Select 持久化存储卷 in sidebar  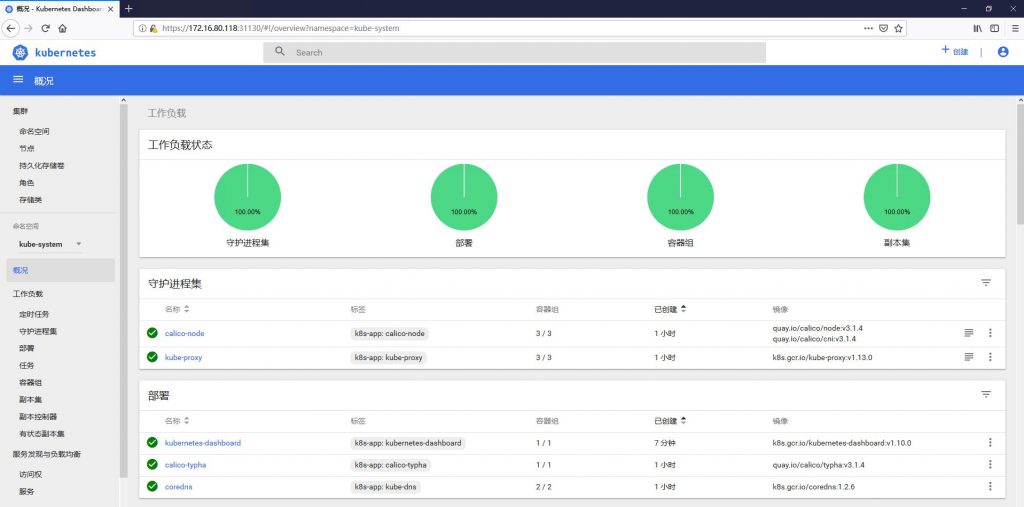pyautogui.click(x=42, y=165)
